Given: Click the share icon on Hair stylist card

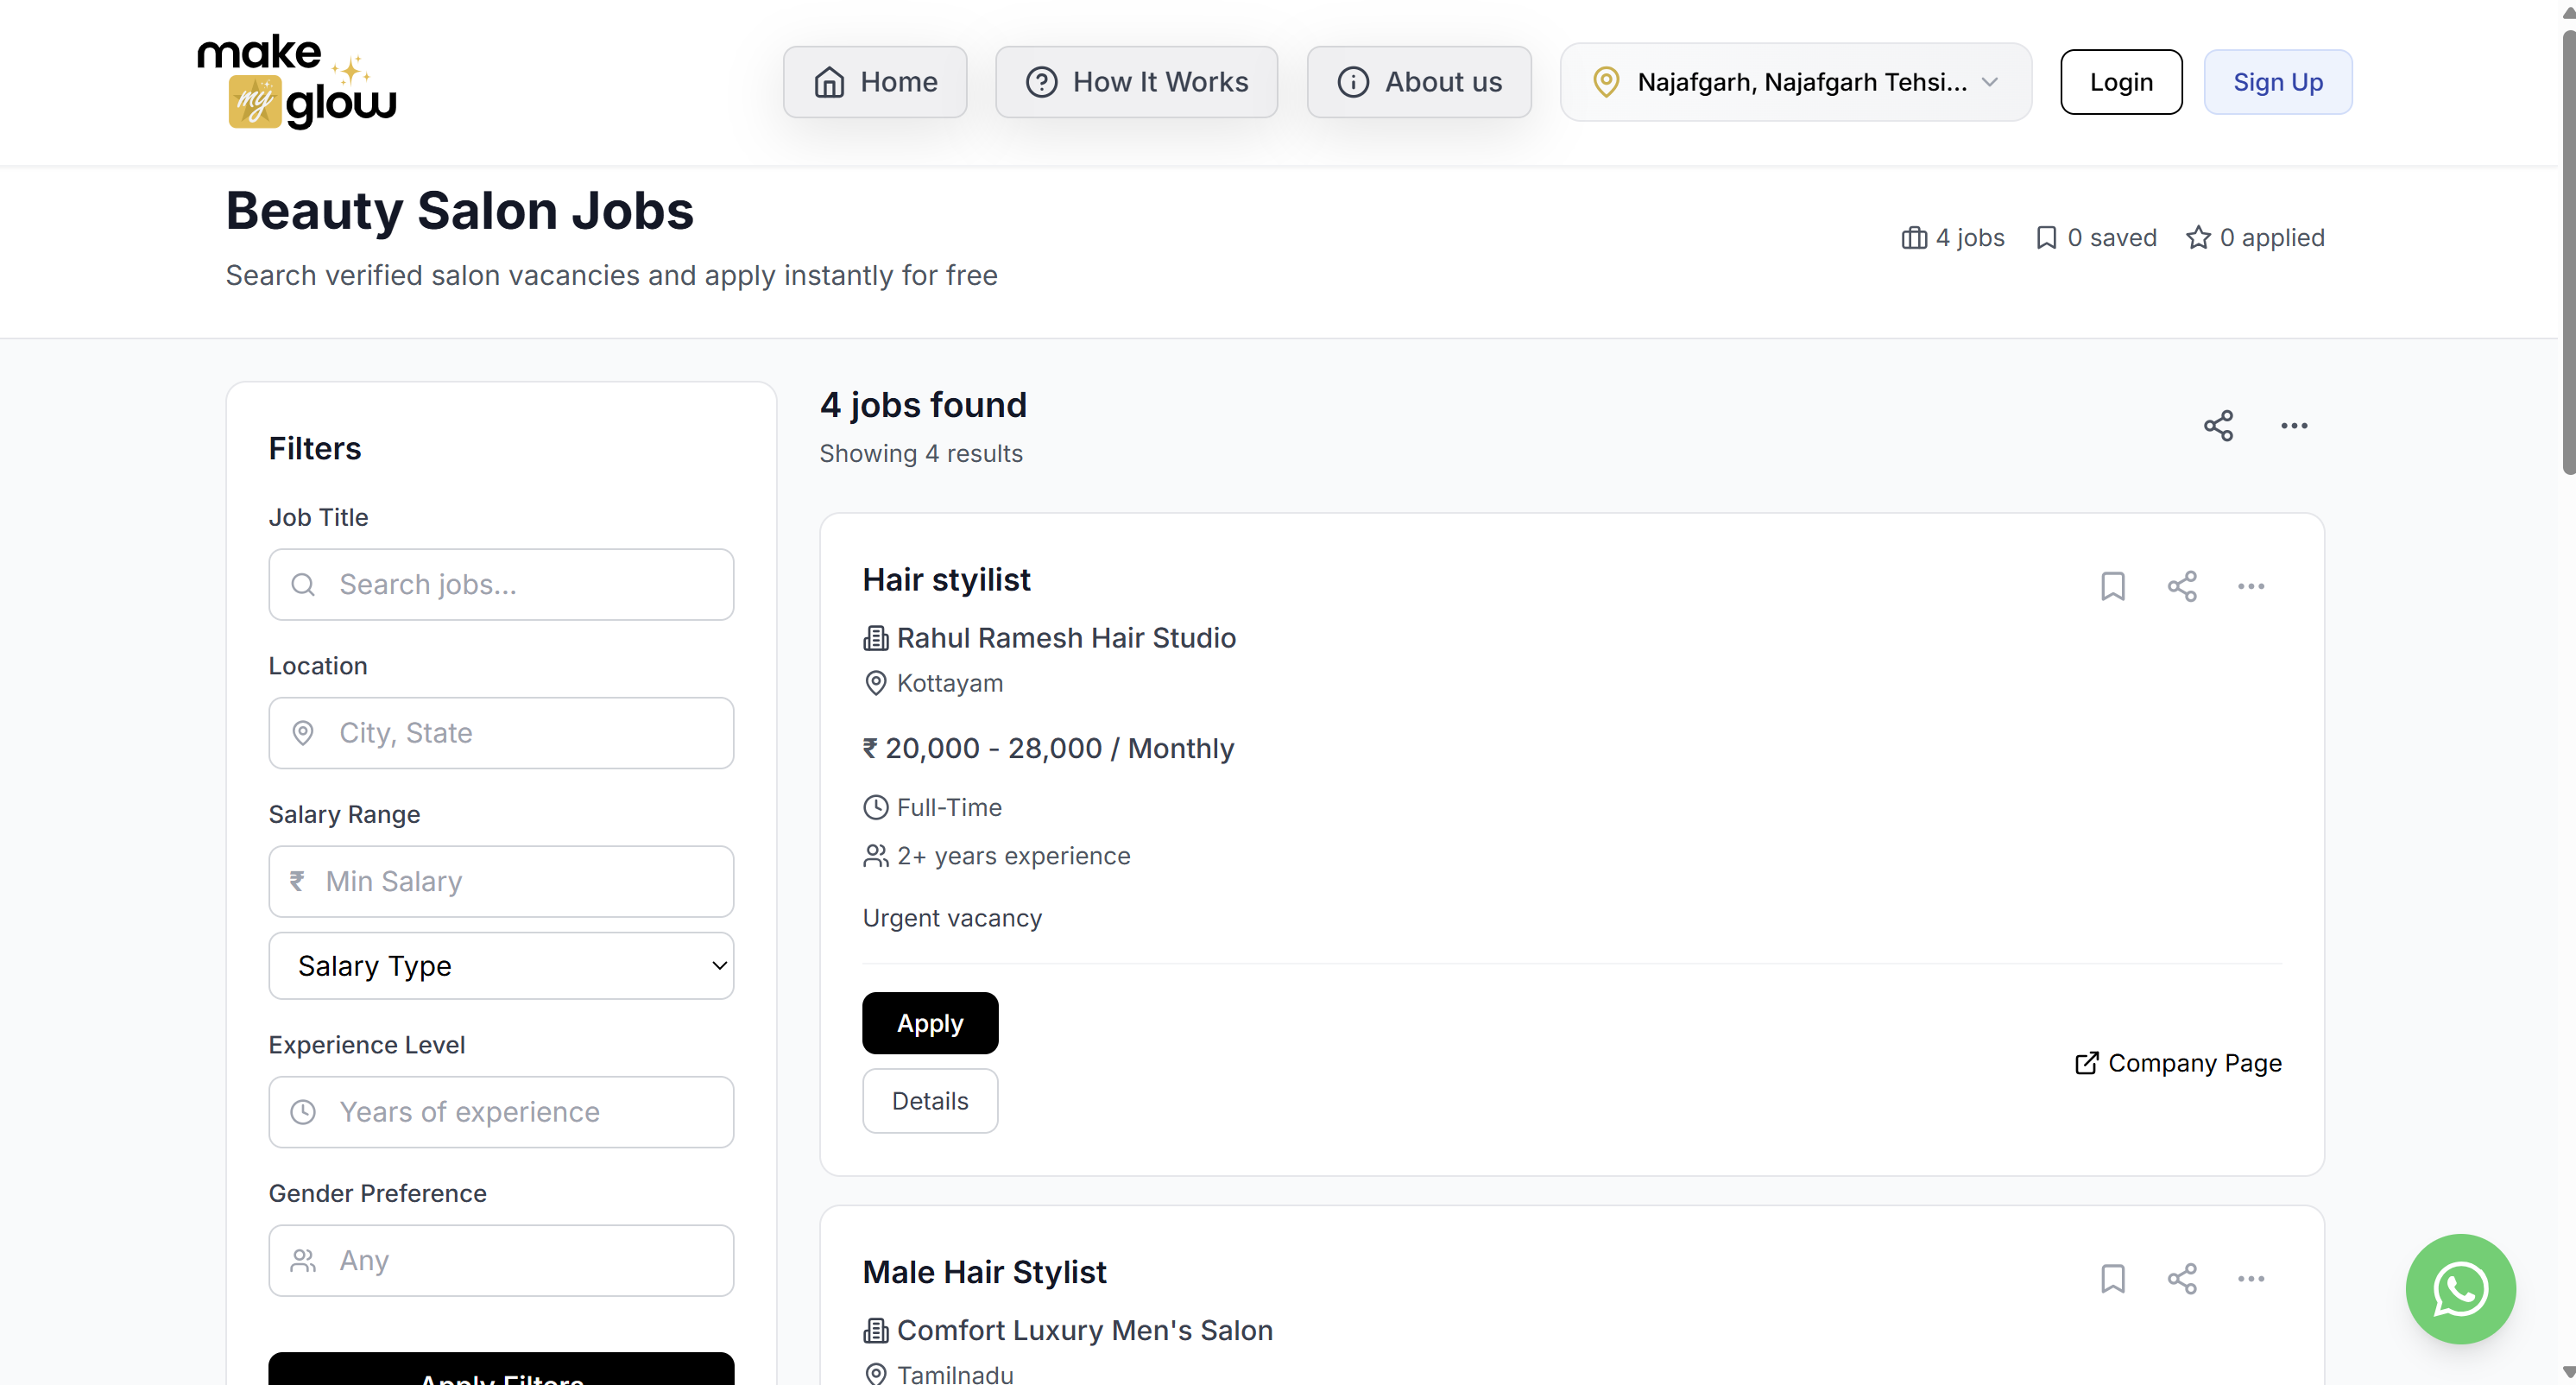Looking at the screenshot, I should coord(2182,587).
